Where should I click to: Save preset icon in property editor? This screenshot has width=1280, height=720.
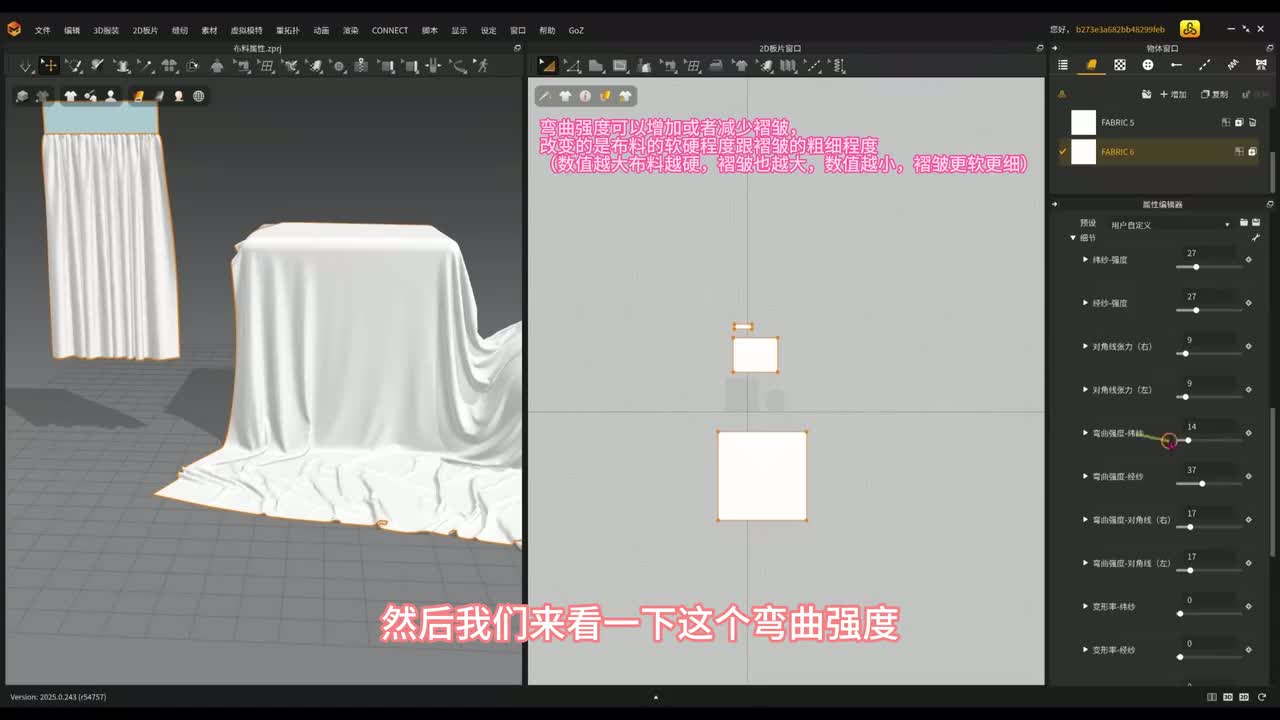tap(1256, 222)
